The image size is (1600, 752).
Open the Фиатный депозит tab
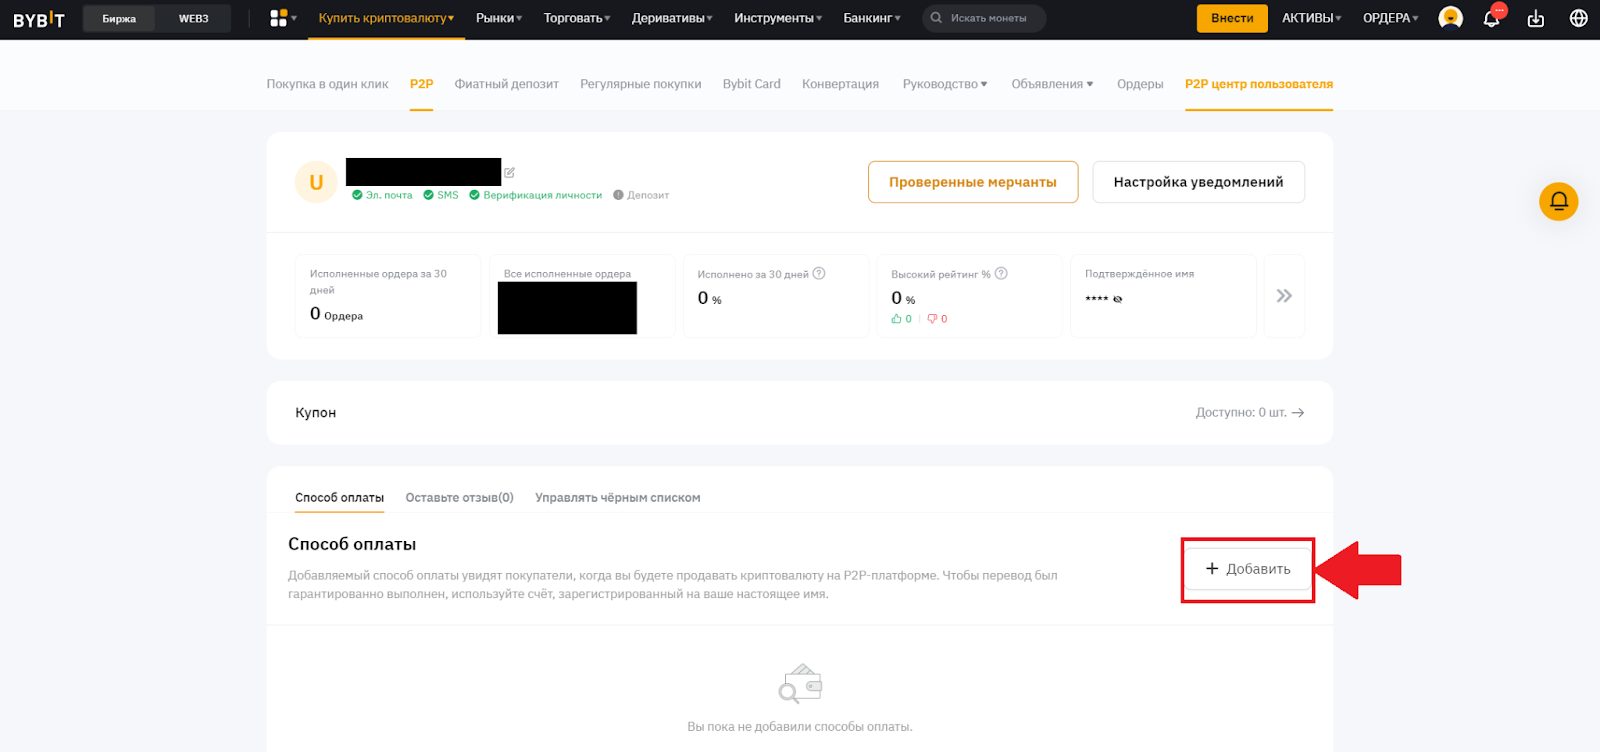(506, 84)
